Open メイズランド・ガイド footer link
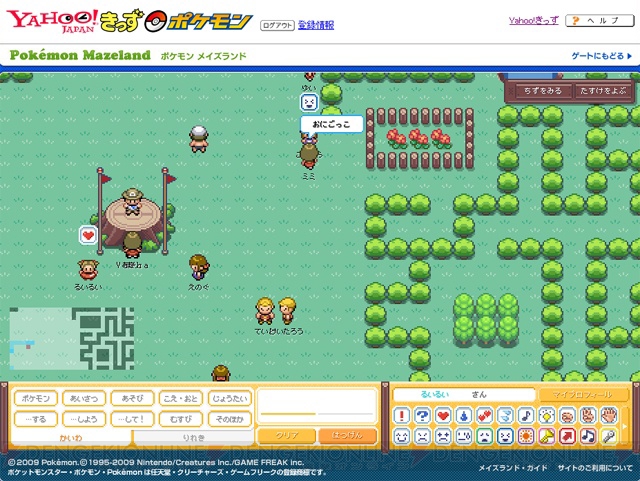This screenshot has height=481, width=640. pos(513,468)
